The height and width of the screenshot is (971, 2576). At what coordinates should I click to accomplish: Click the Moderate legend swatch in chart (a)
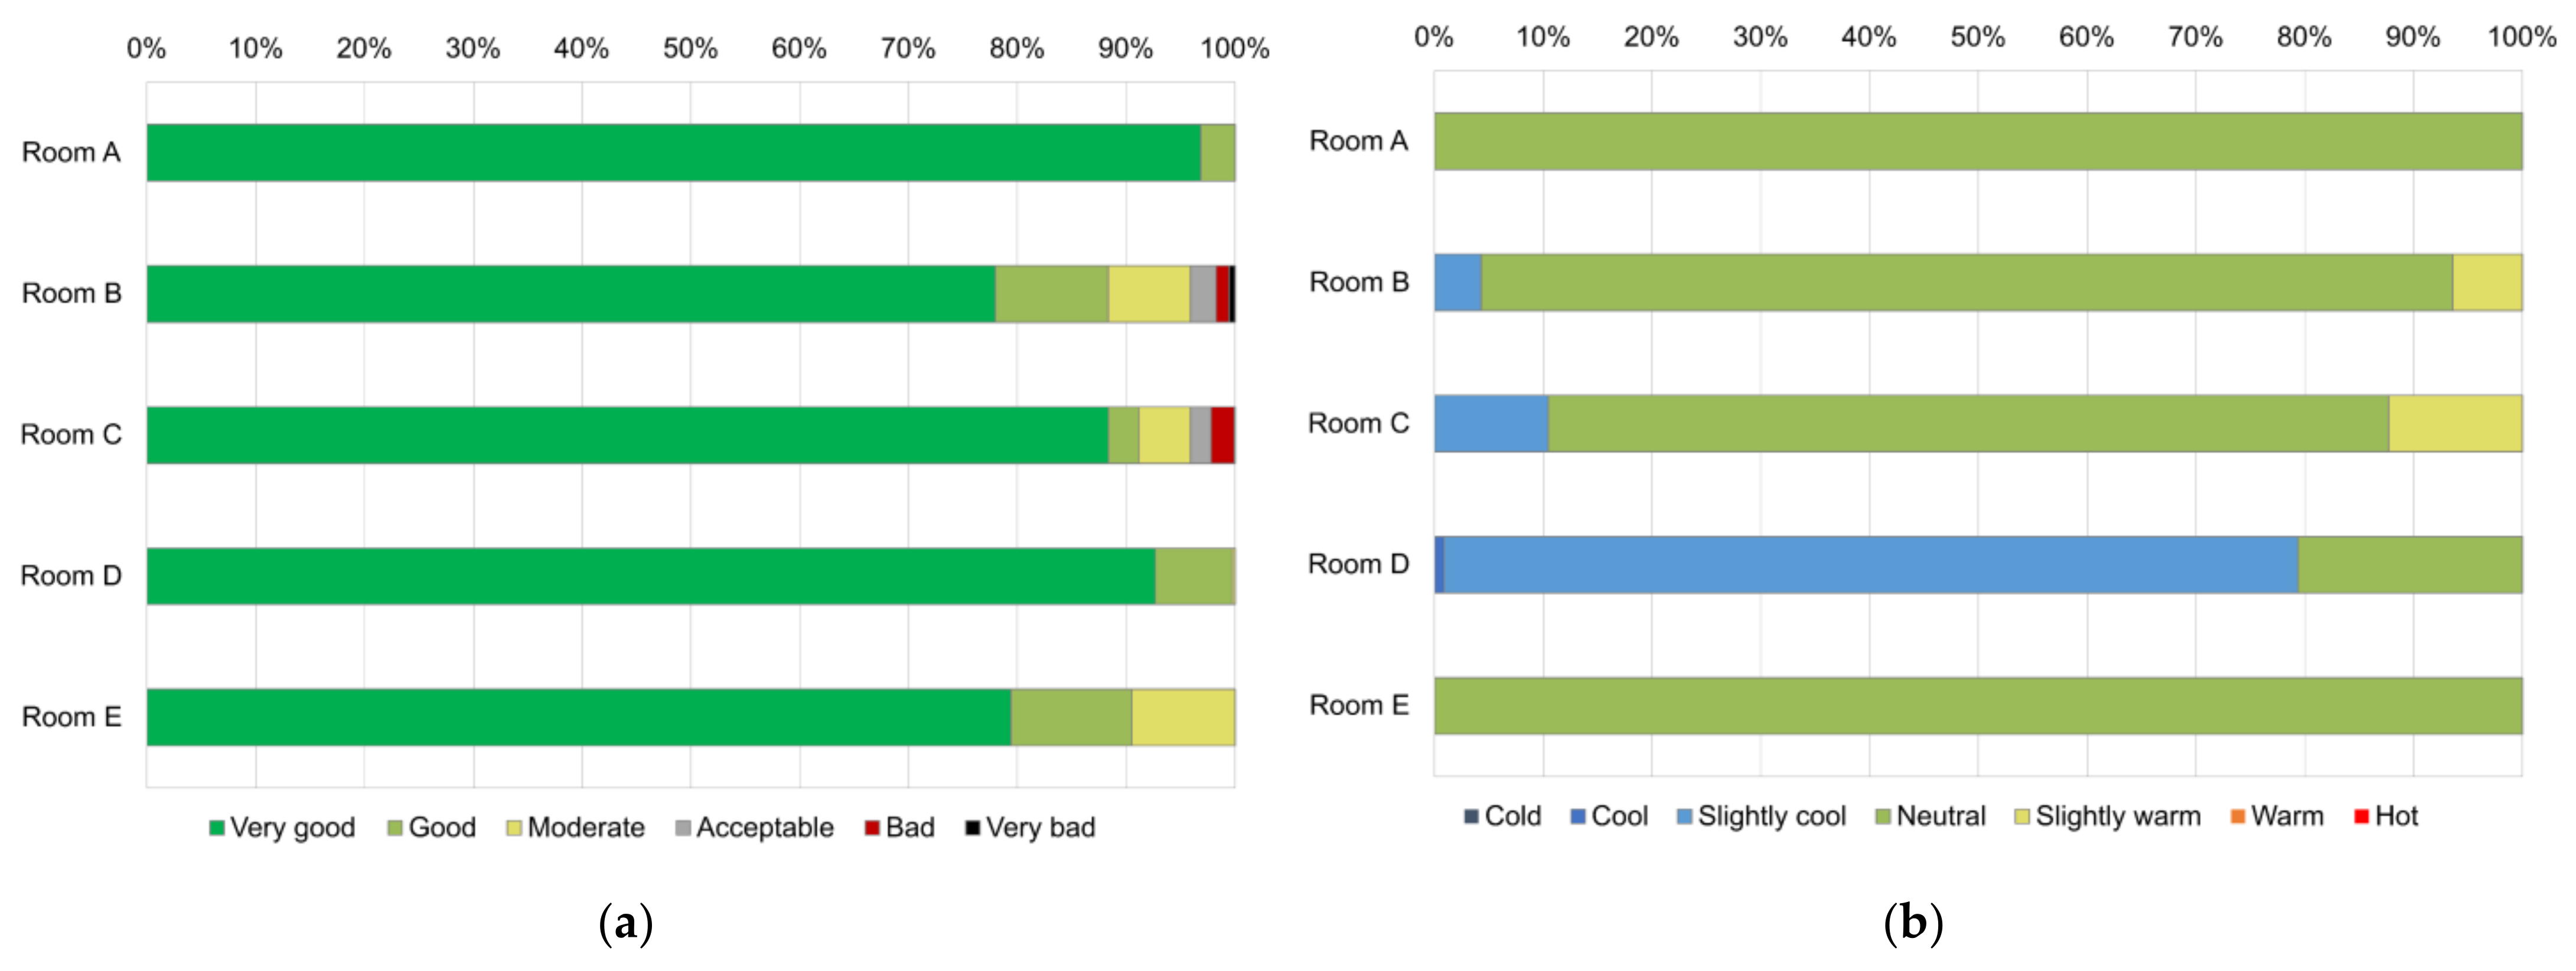pyautogui.click(x=514, y=828)
